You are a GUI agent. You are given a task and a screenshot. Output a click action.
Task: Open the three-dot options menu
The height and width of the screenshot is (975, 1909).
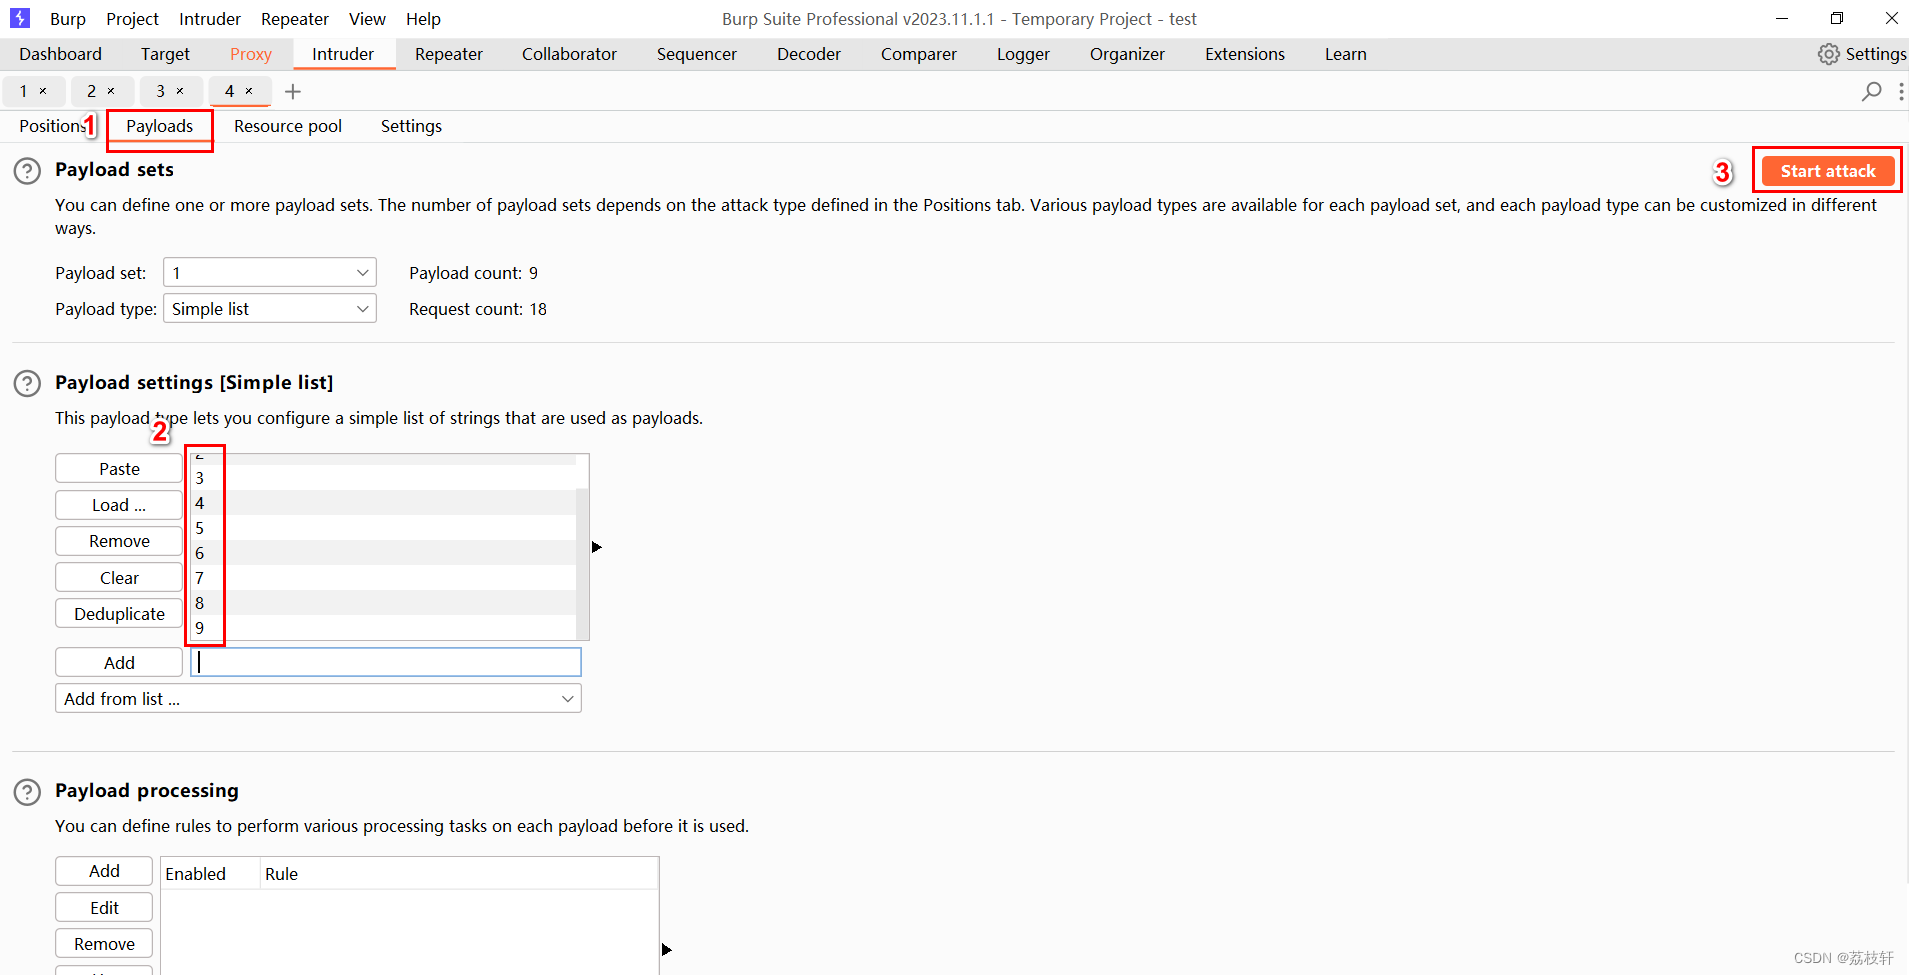(x=1900, y=91)
